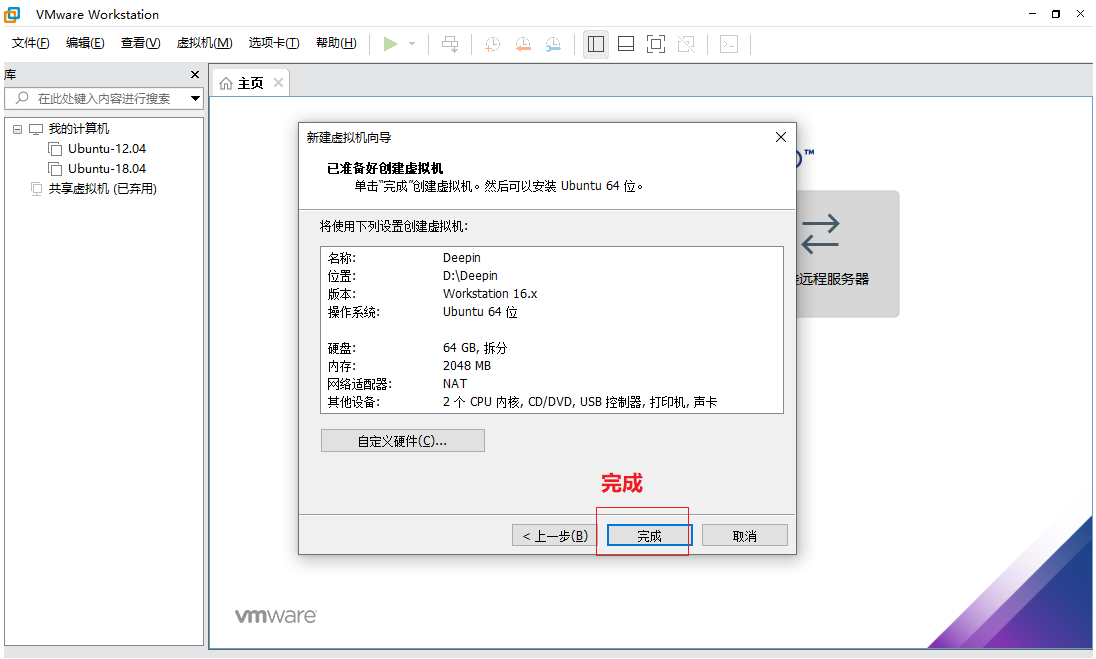Click the 硬盘 64 GB row
This screenshot has width=1096, height=659.
[551, 348]
